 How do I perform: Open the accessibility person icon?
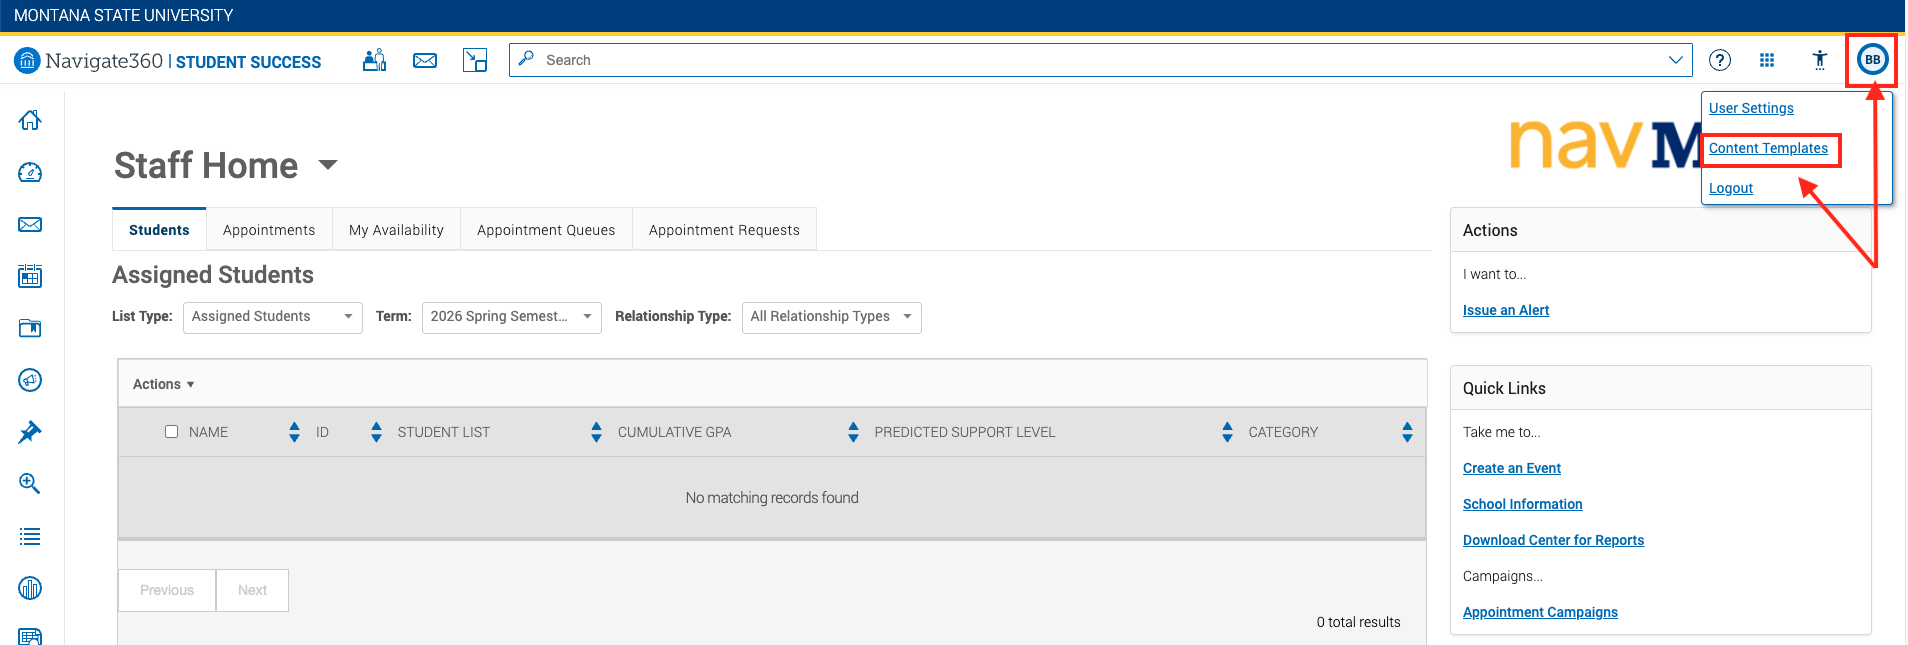pyautogui.click(x=1820, y=60)
